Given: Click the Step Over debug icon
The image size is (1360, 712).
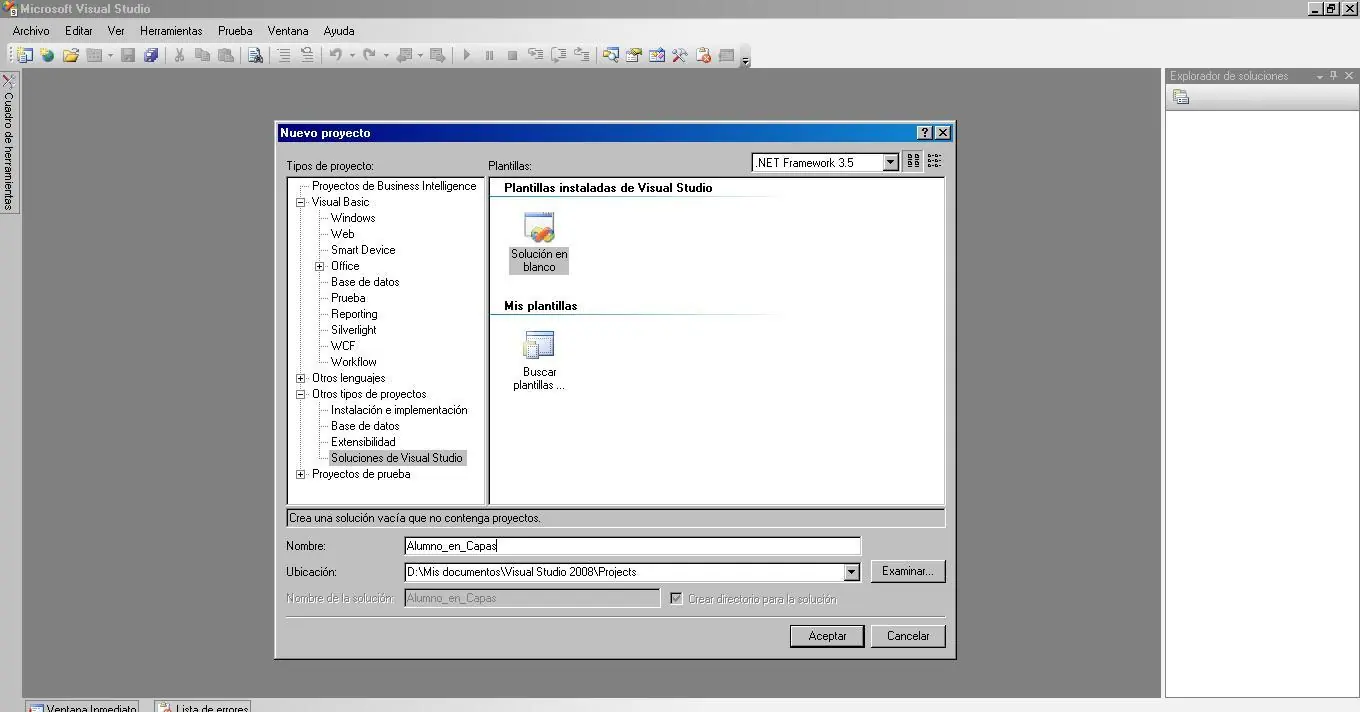Looking at the screenshot, I should click(559, 55).
